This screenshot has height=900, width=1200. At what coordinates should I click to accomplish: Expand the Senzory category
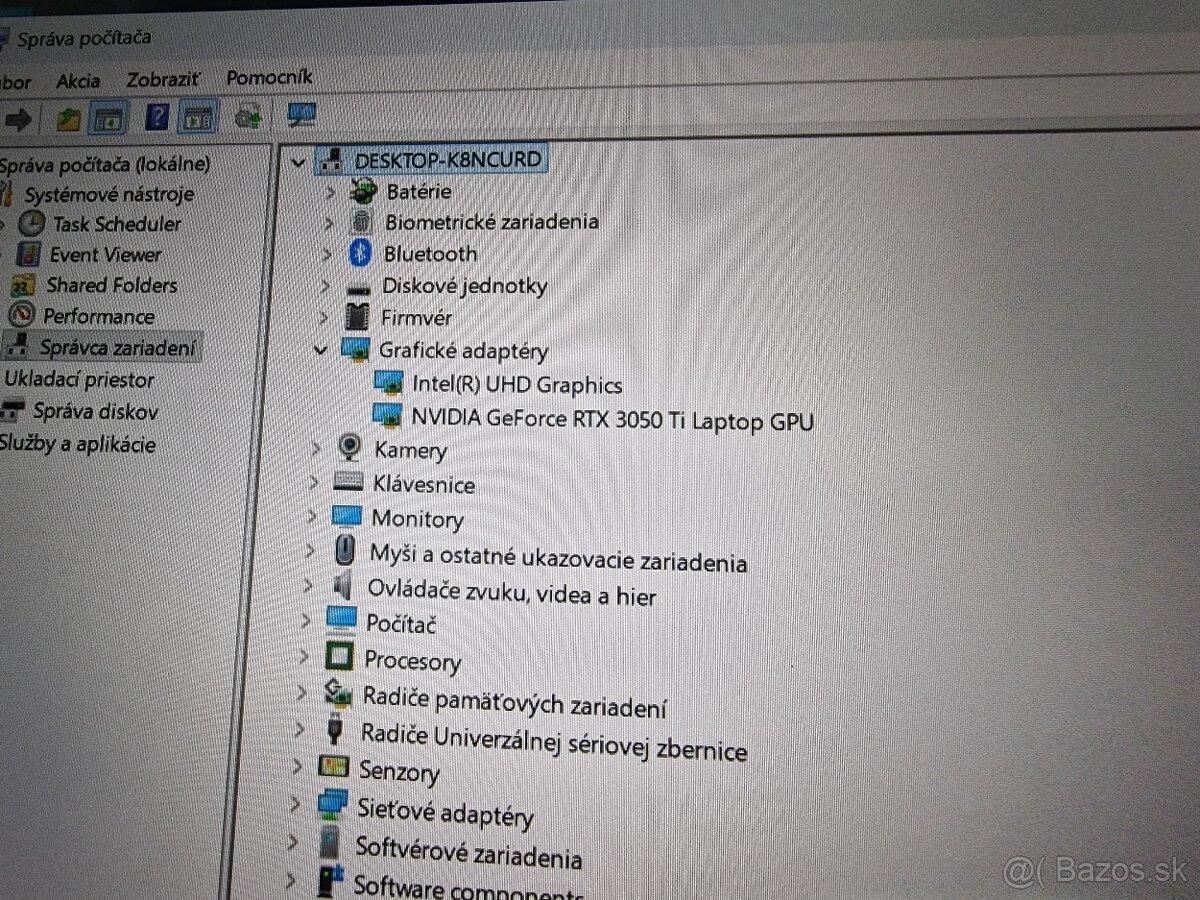click(x=297, y=766)
